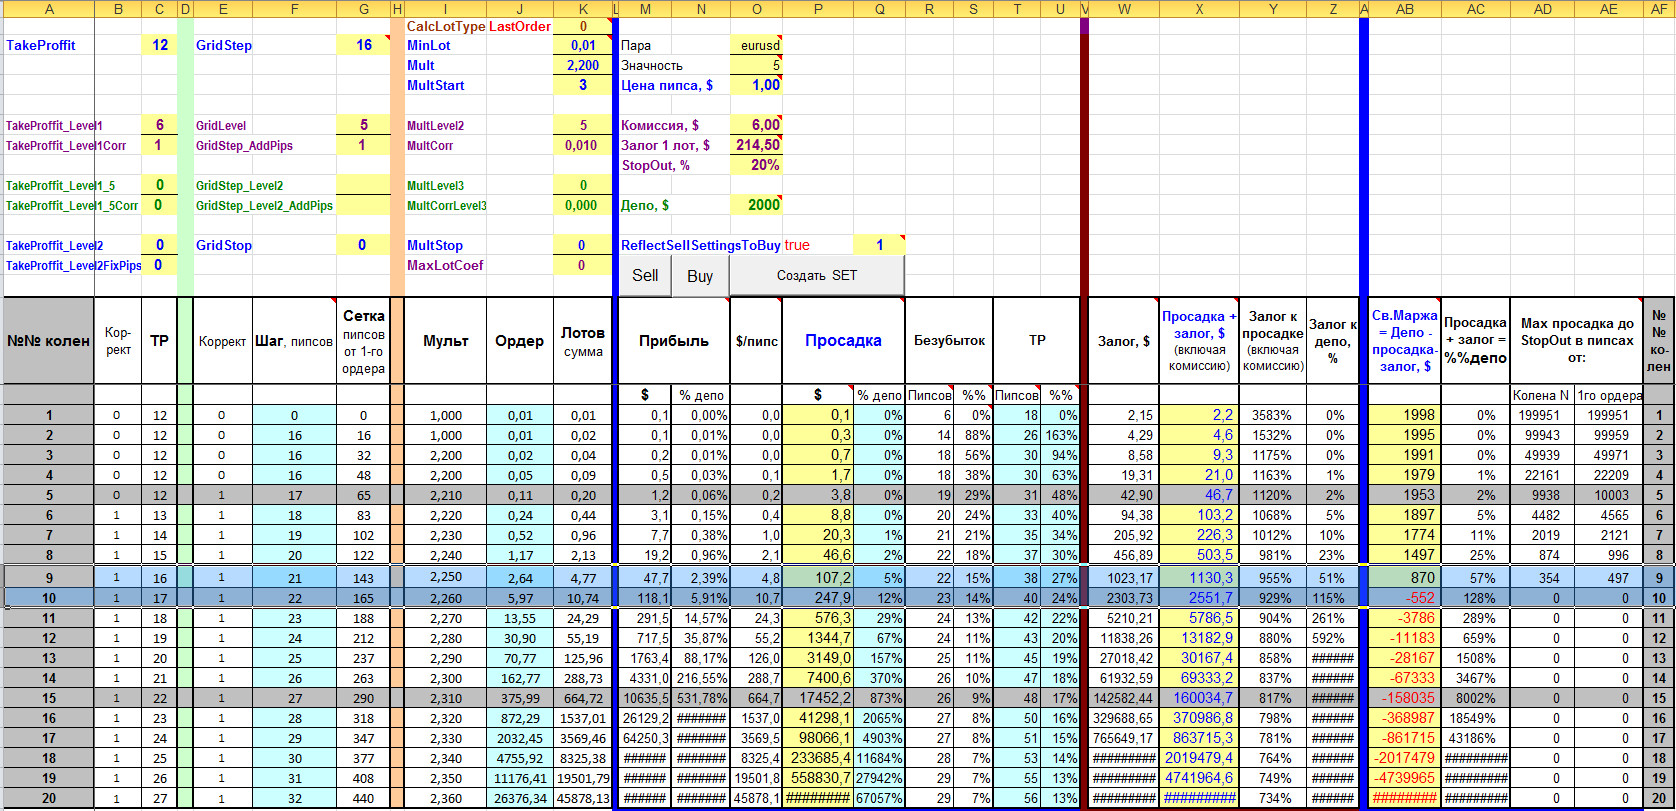Screen dimensions: 1676x811
Task: Select the Комиссия value 6,00
Action: pos(756,125)
